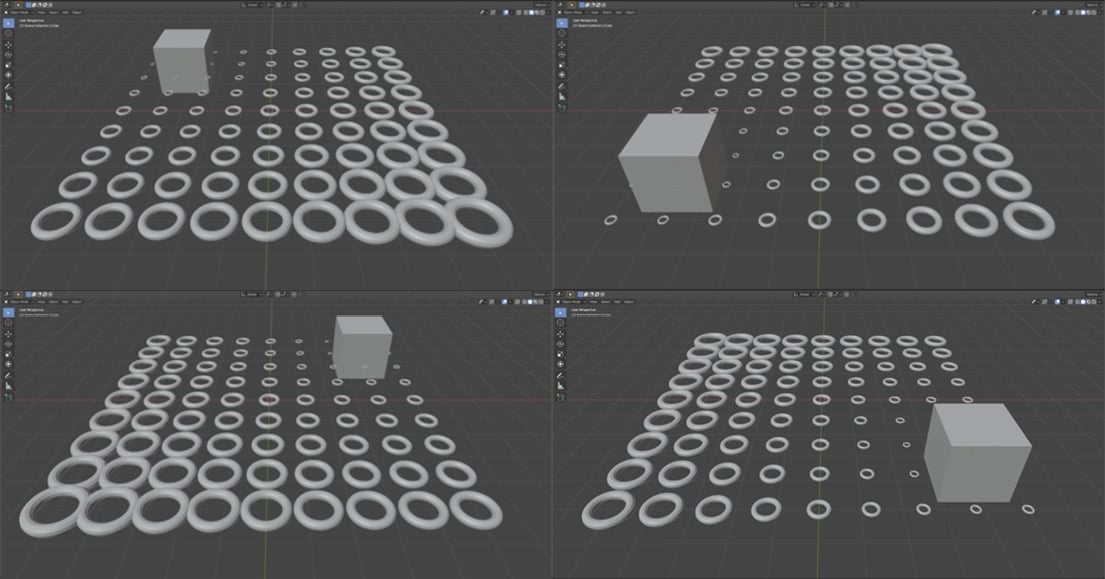The height and width of the screenshot is (579, 1105).
Task: Click the cube in the bottom-right viewport
Action: (x=977, y=452)
